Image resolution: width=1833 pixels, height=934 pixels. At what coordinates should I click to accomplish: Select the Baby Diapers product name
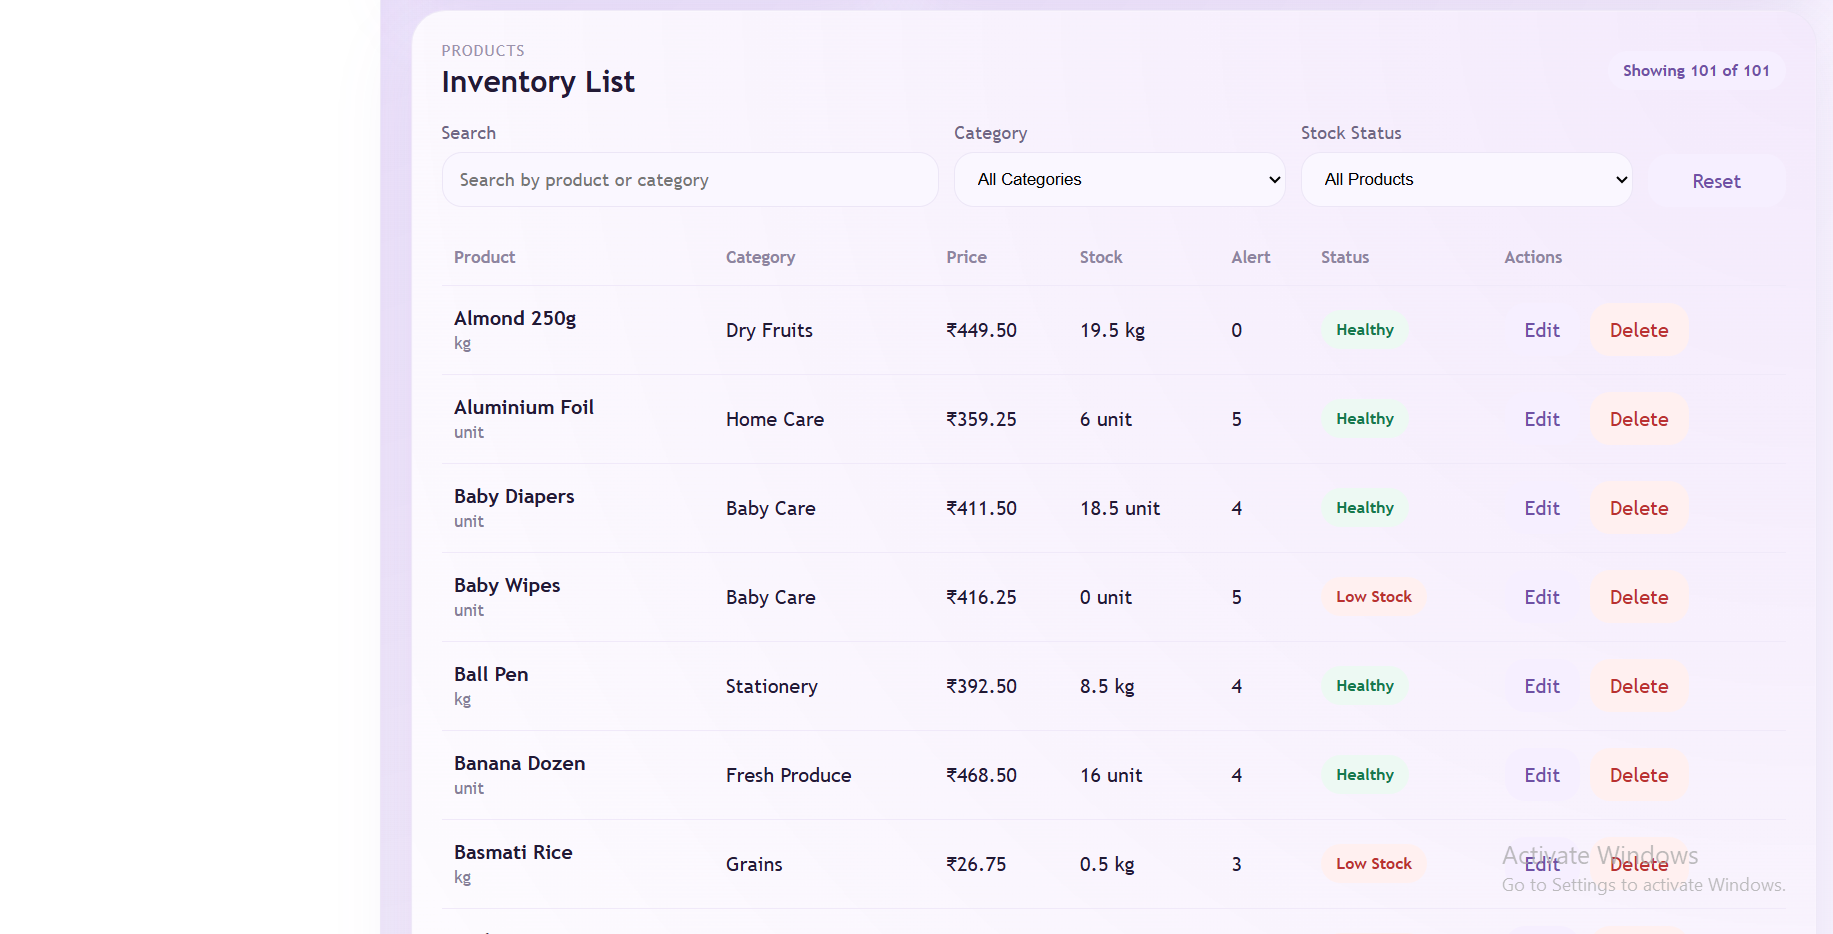[514, 496]
